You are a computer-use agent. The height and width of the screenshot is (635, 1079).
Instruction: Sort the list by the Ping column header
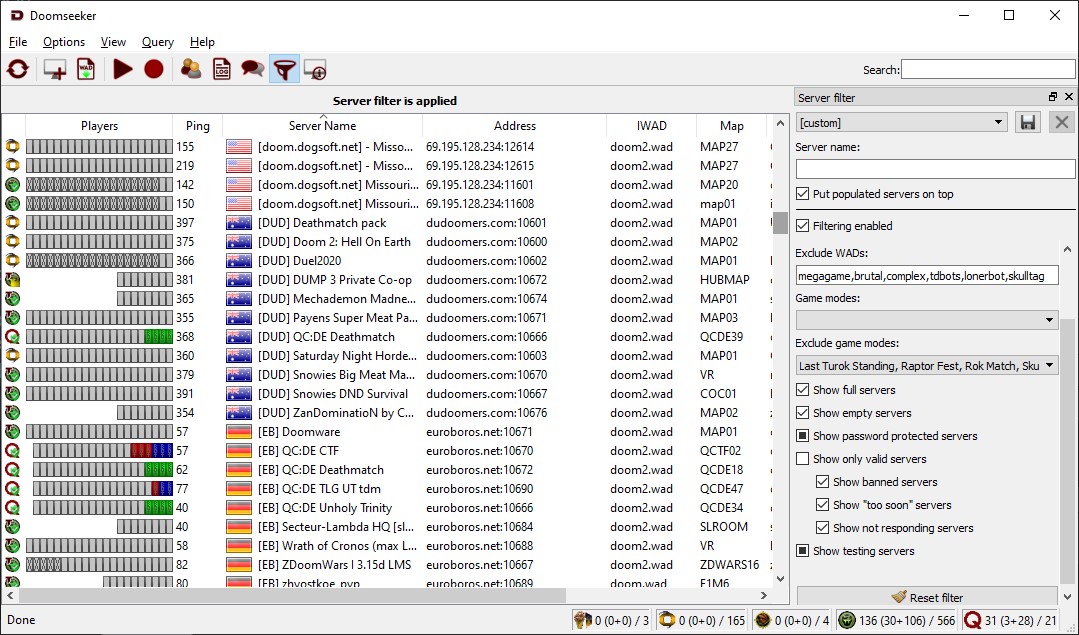(198, 126)
